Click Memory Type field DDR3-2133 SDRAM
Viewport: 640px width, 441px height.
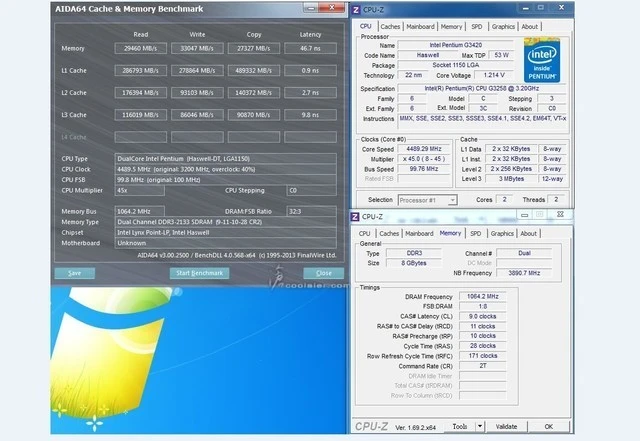[x=225, y=222]
